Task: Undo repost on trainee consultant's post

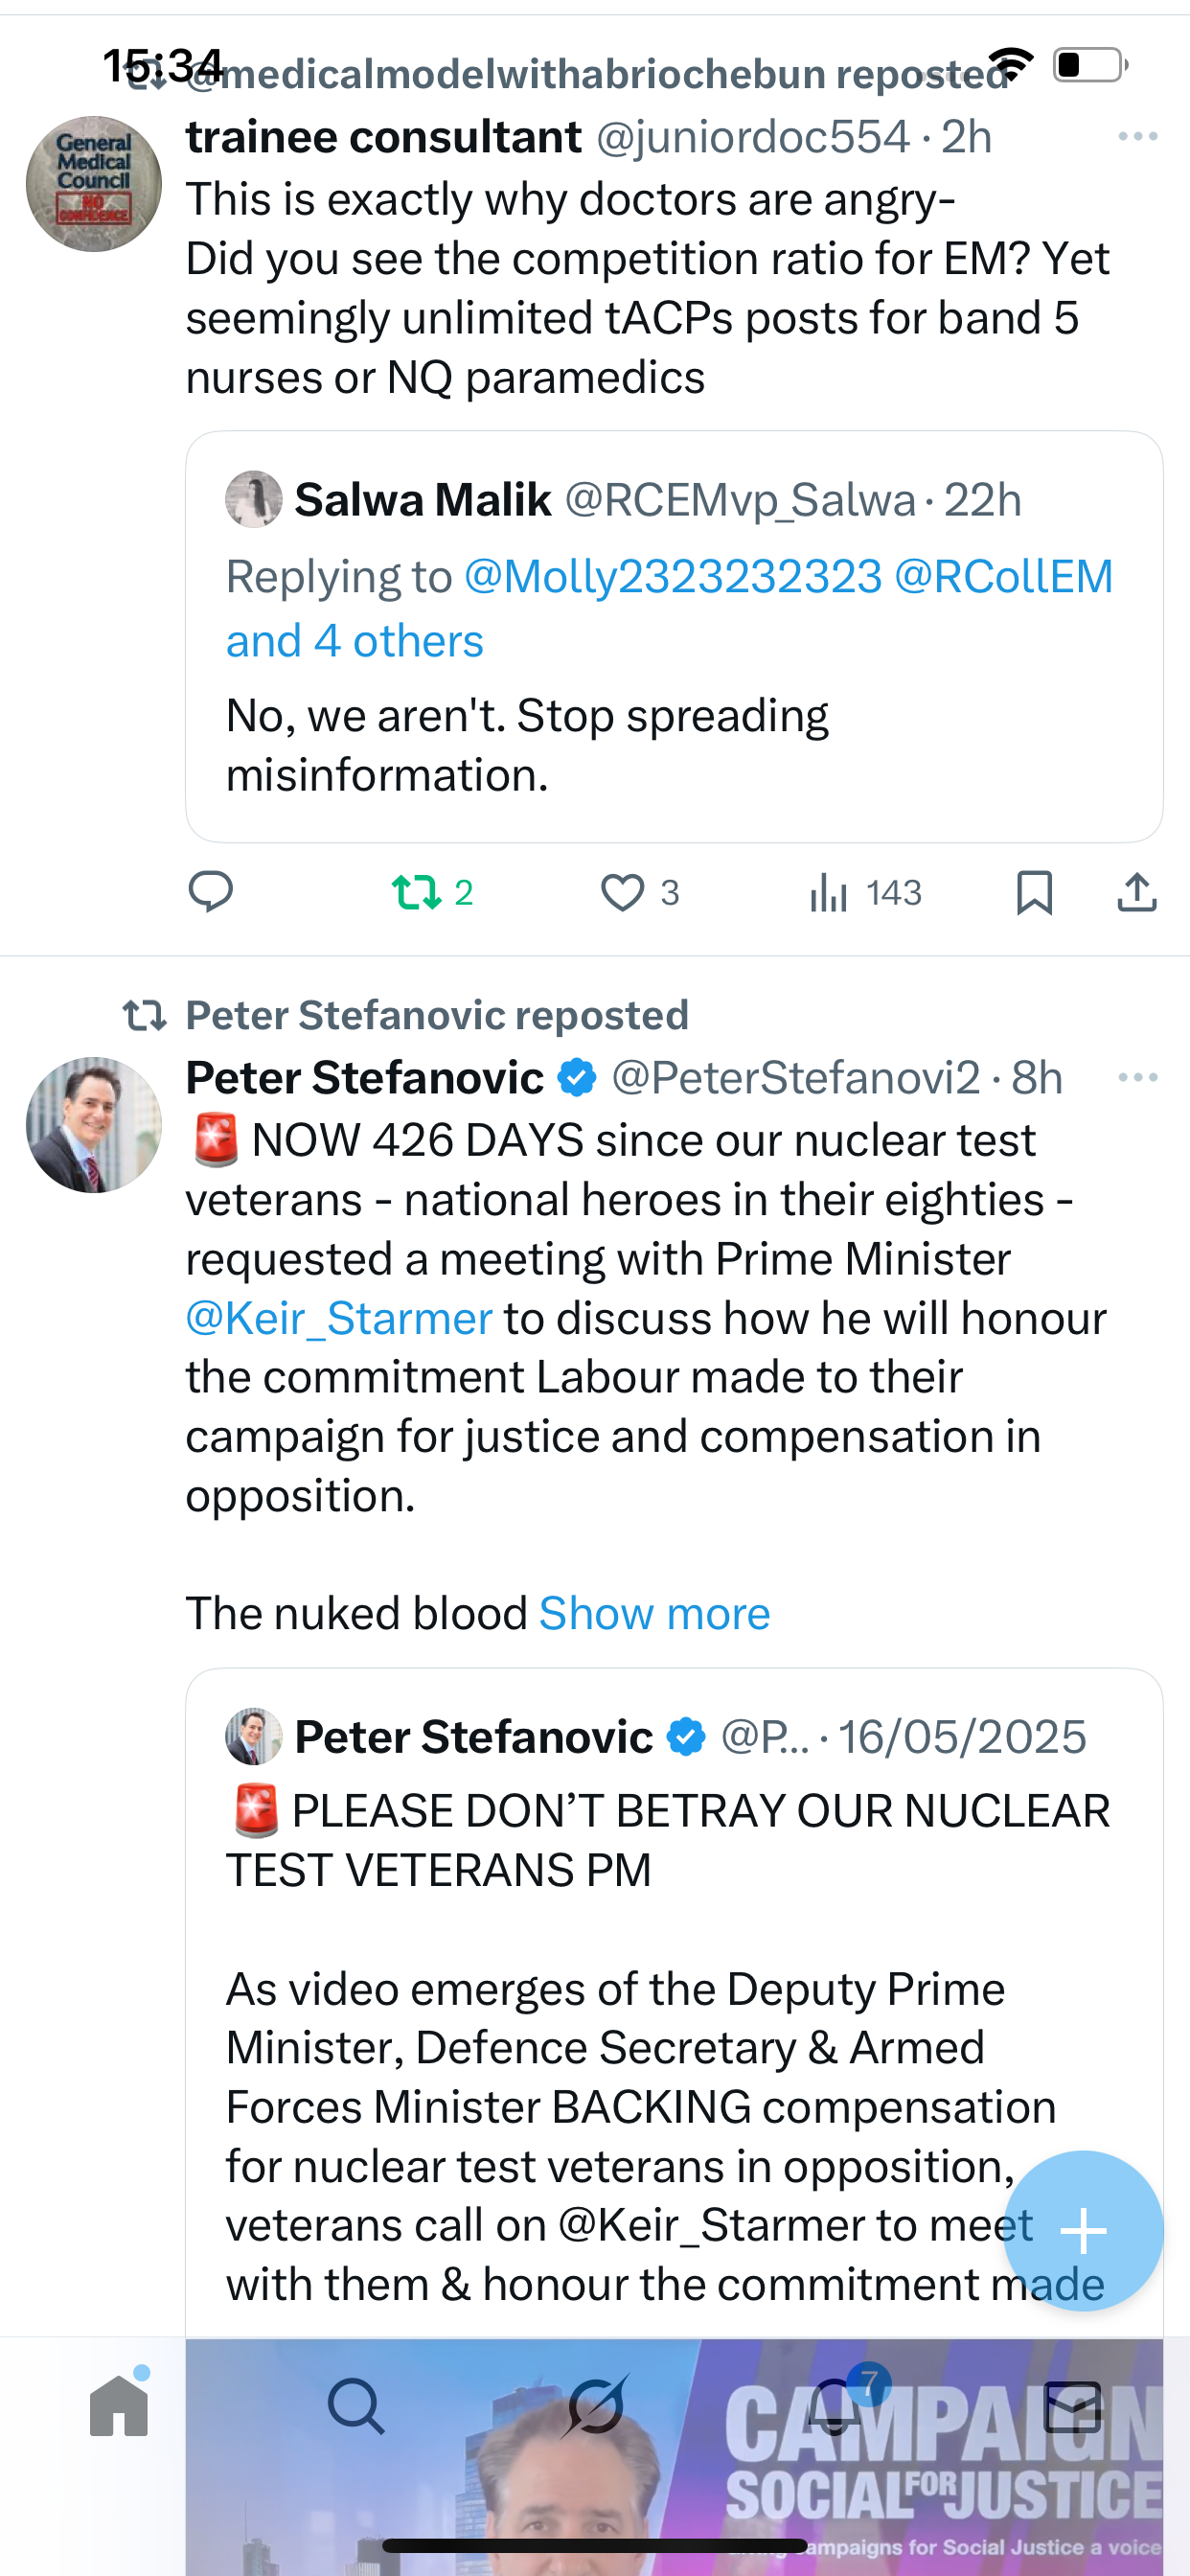Action: 417,891
